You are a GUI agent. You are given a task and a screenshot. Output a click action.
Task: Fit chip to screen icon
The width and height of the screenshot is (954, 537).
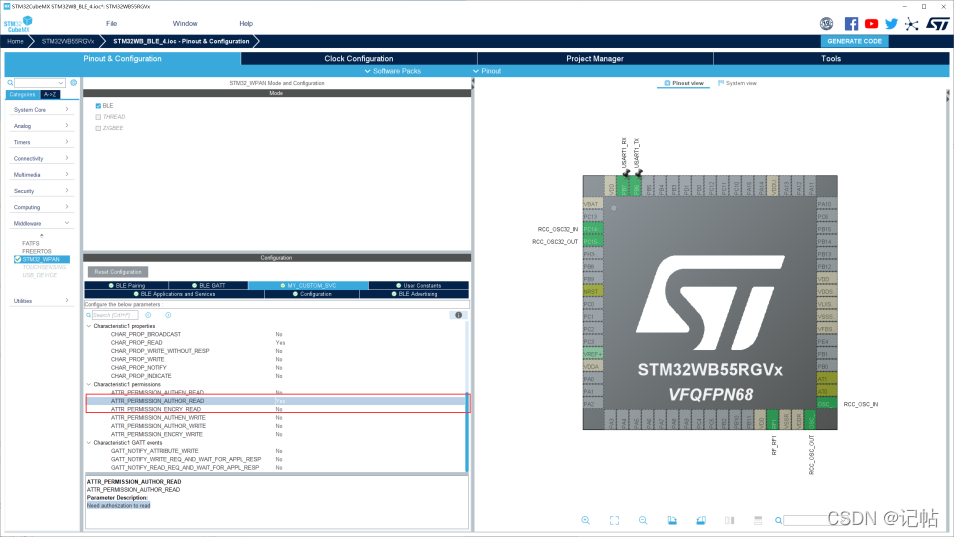(x=615, y=521)
